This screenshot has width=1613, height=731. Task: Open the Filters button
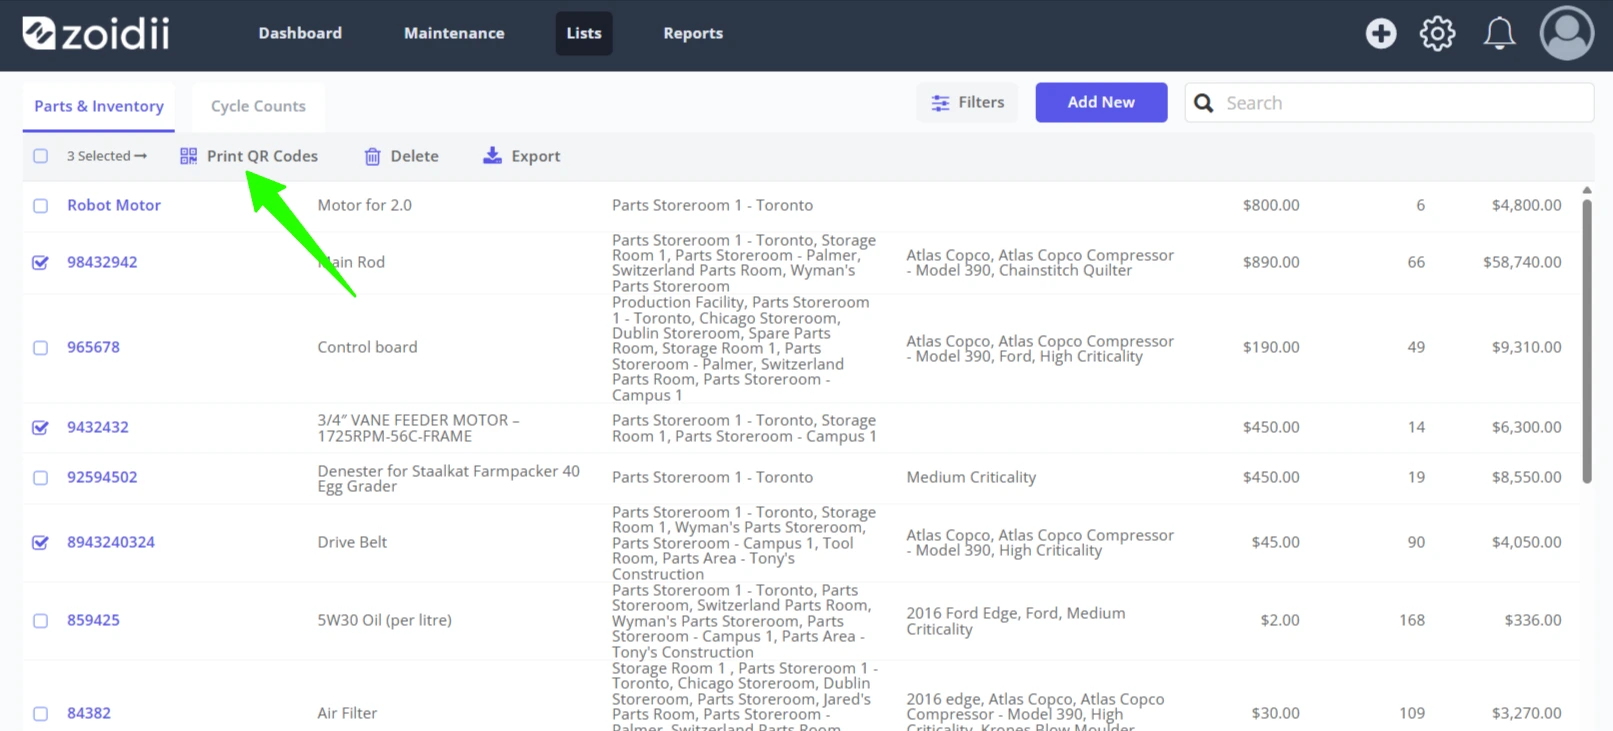click(x=967, y=102)
